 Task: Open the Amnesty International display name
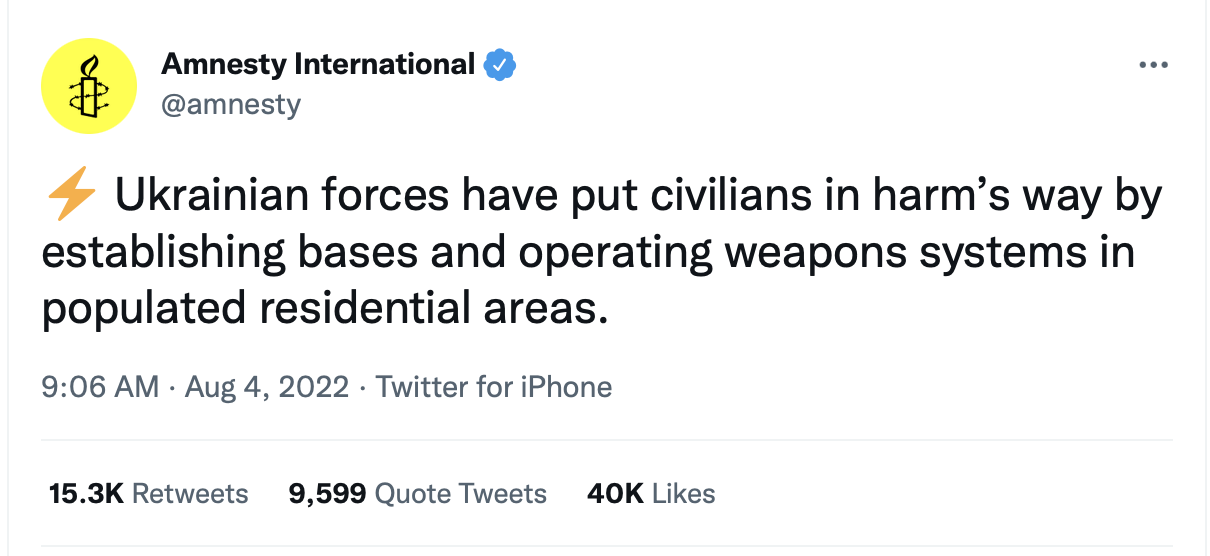(x=318, y=65)
